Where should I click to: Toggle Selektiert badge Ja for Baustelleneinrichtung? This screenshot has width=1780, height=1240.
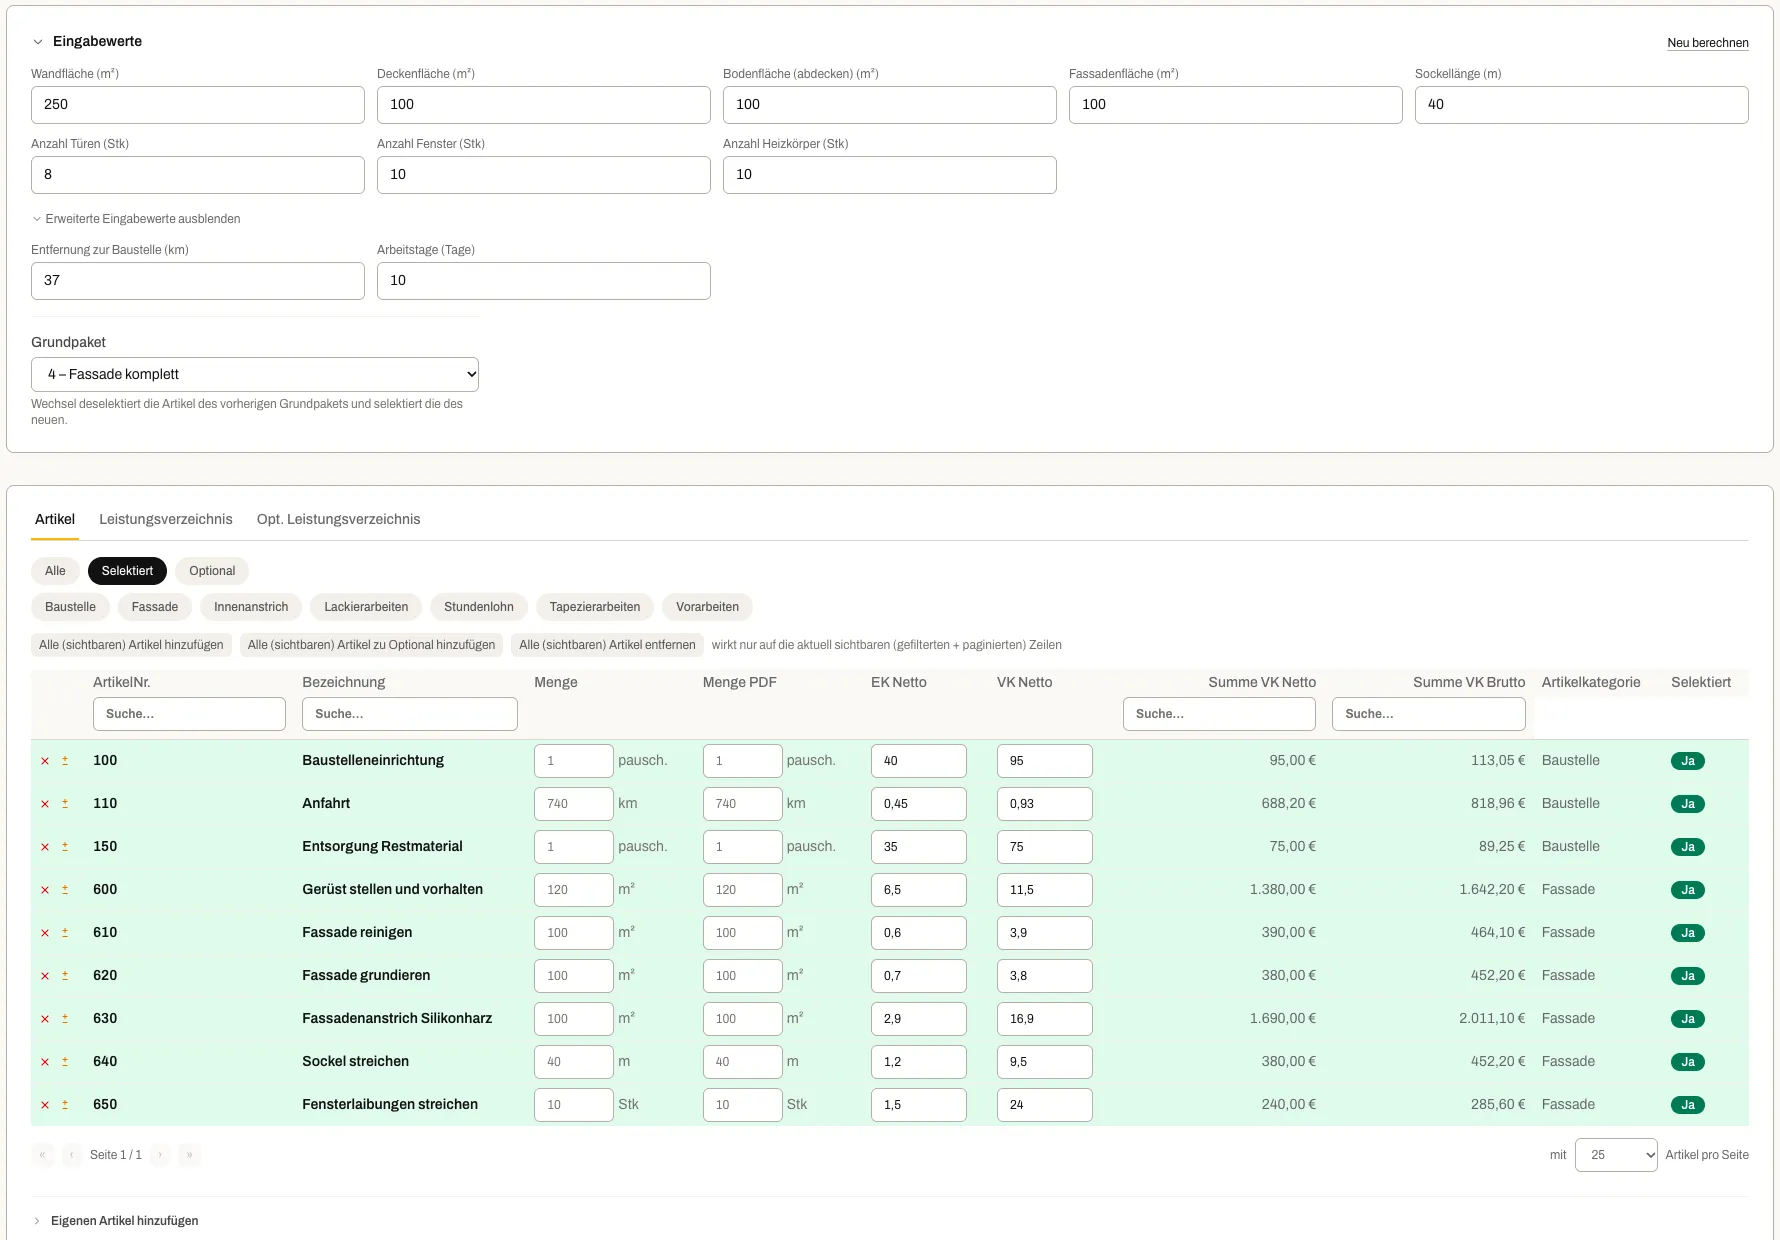coord(1688,761)
